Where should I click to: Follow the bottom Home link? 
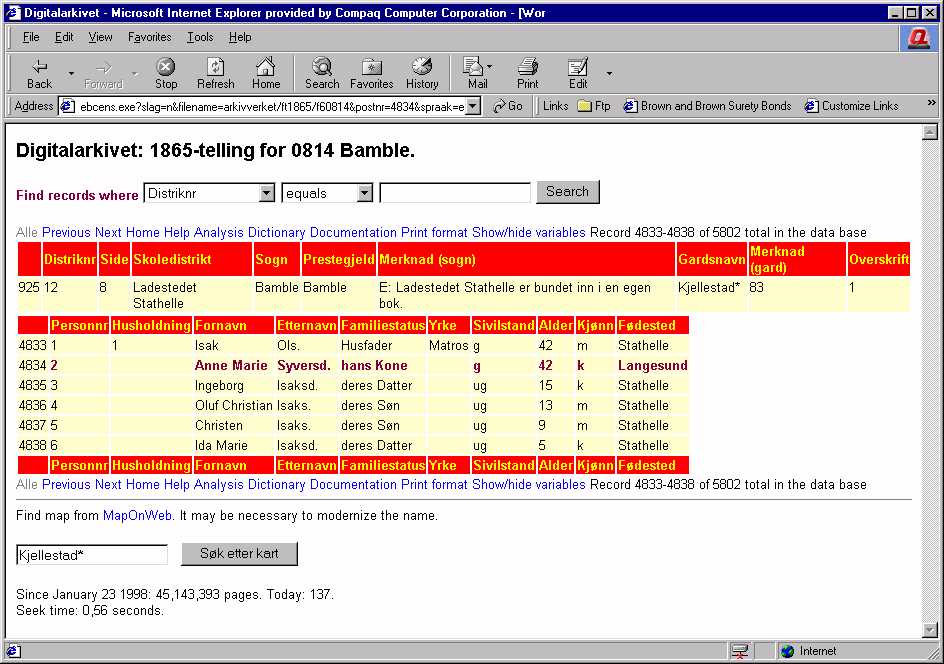coord(143,484)
